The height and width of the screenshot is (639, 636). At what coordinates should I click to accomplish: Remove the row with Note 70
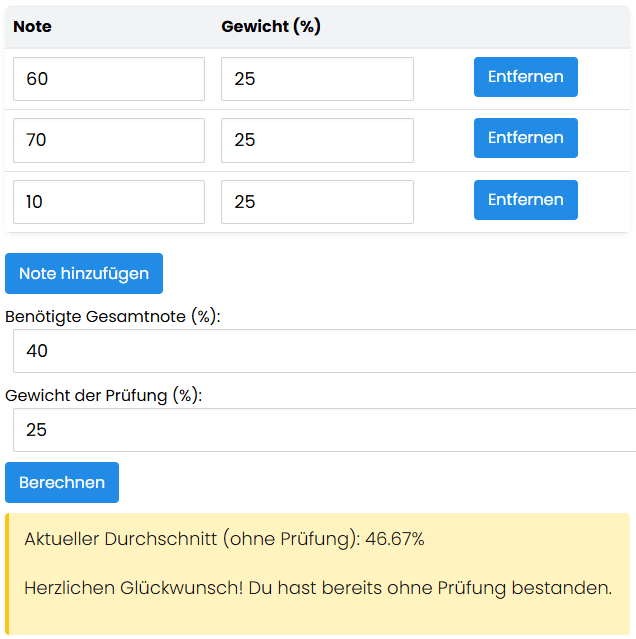(525, 138)
